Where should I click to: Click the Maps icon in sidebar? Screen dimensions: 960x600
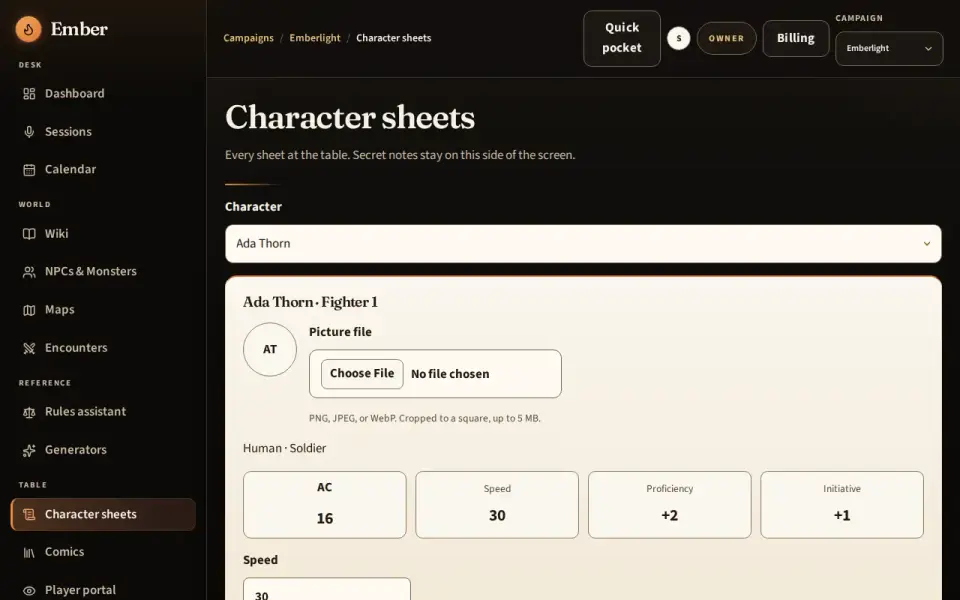click(29, 310)
